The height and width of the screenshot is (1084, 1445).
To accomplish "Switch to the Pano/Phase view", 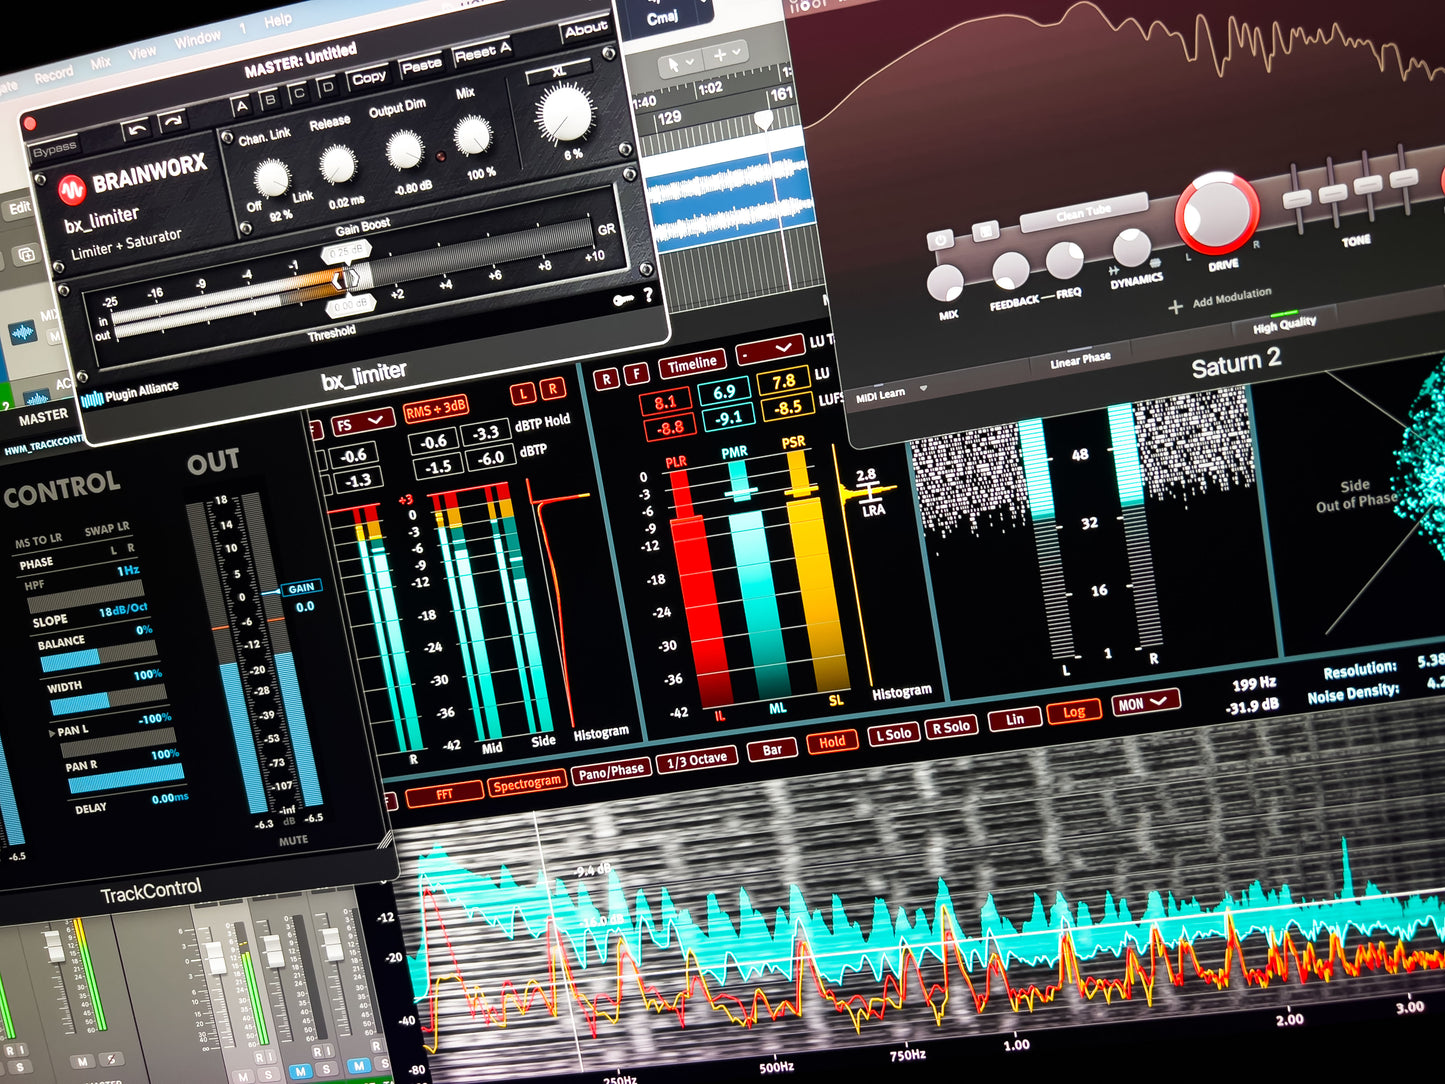I will 611,771.
